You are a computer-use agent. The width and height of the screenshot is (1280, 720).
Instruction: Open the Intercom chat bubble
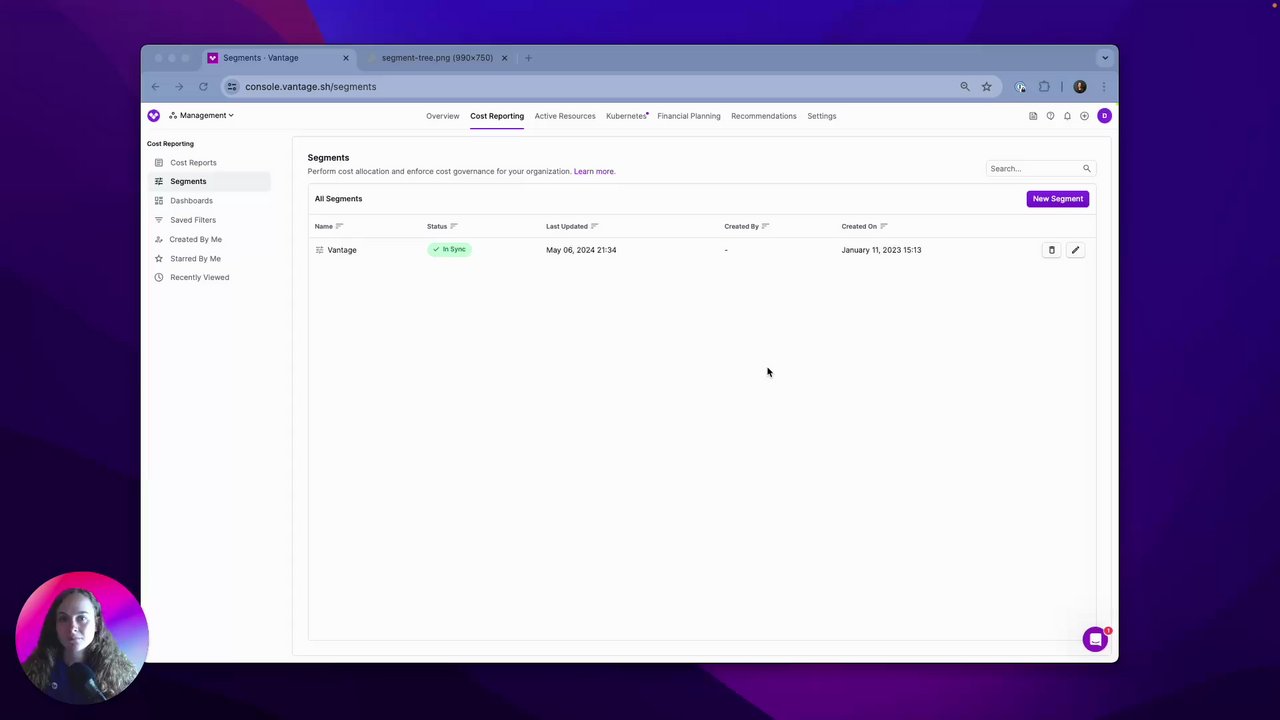[1095, 640]
